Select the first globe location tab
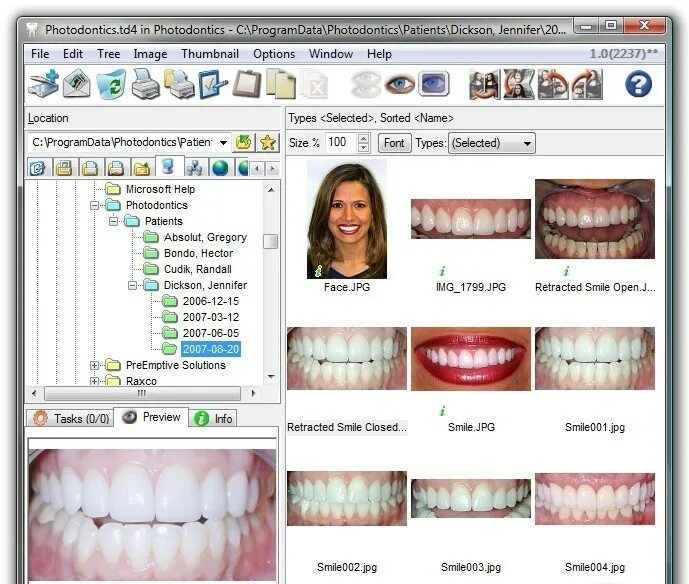Viewport: 689px width, 584px height. pos(220,167)
